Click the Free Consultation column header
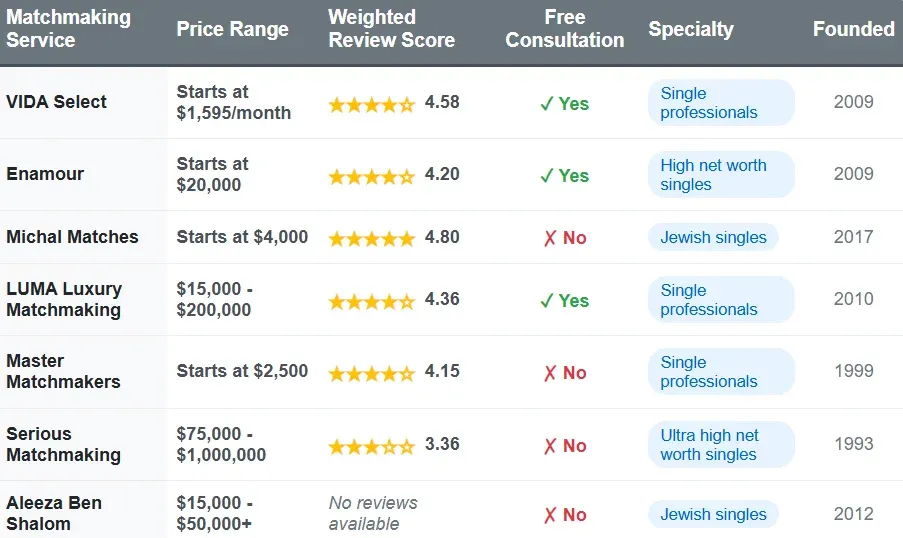 click(x=564, y=29)
